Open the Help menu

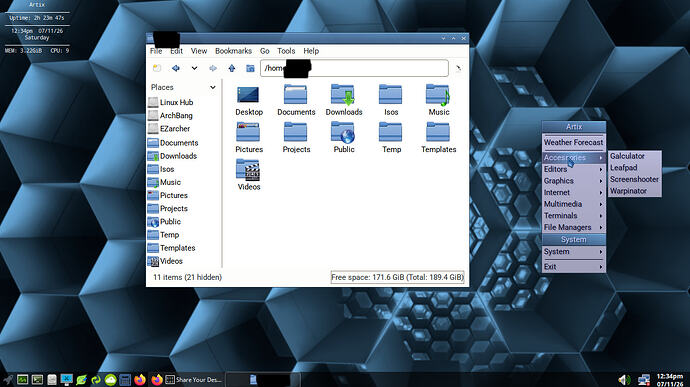(x=311, y=51)
